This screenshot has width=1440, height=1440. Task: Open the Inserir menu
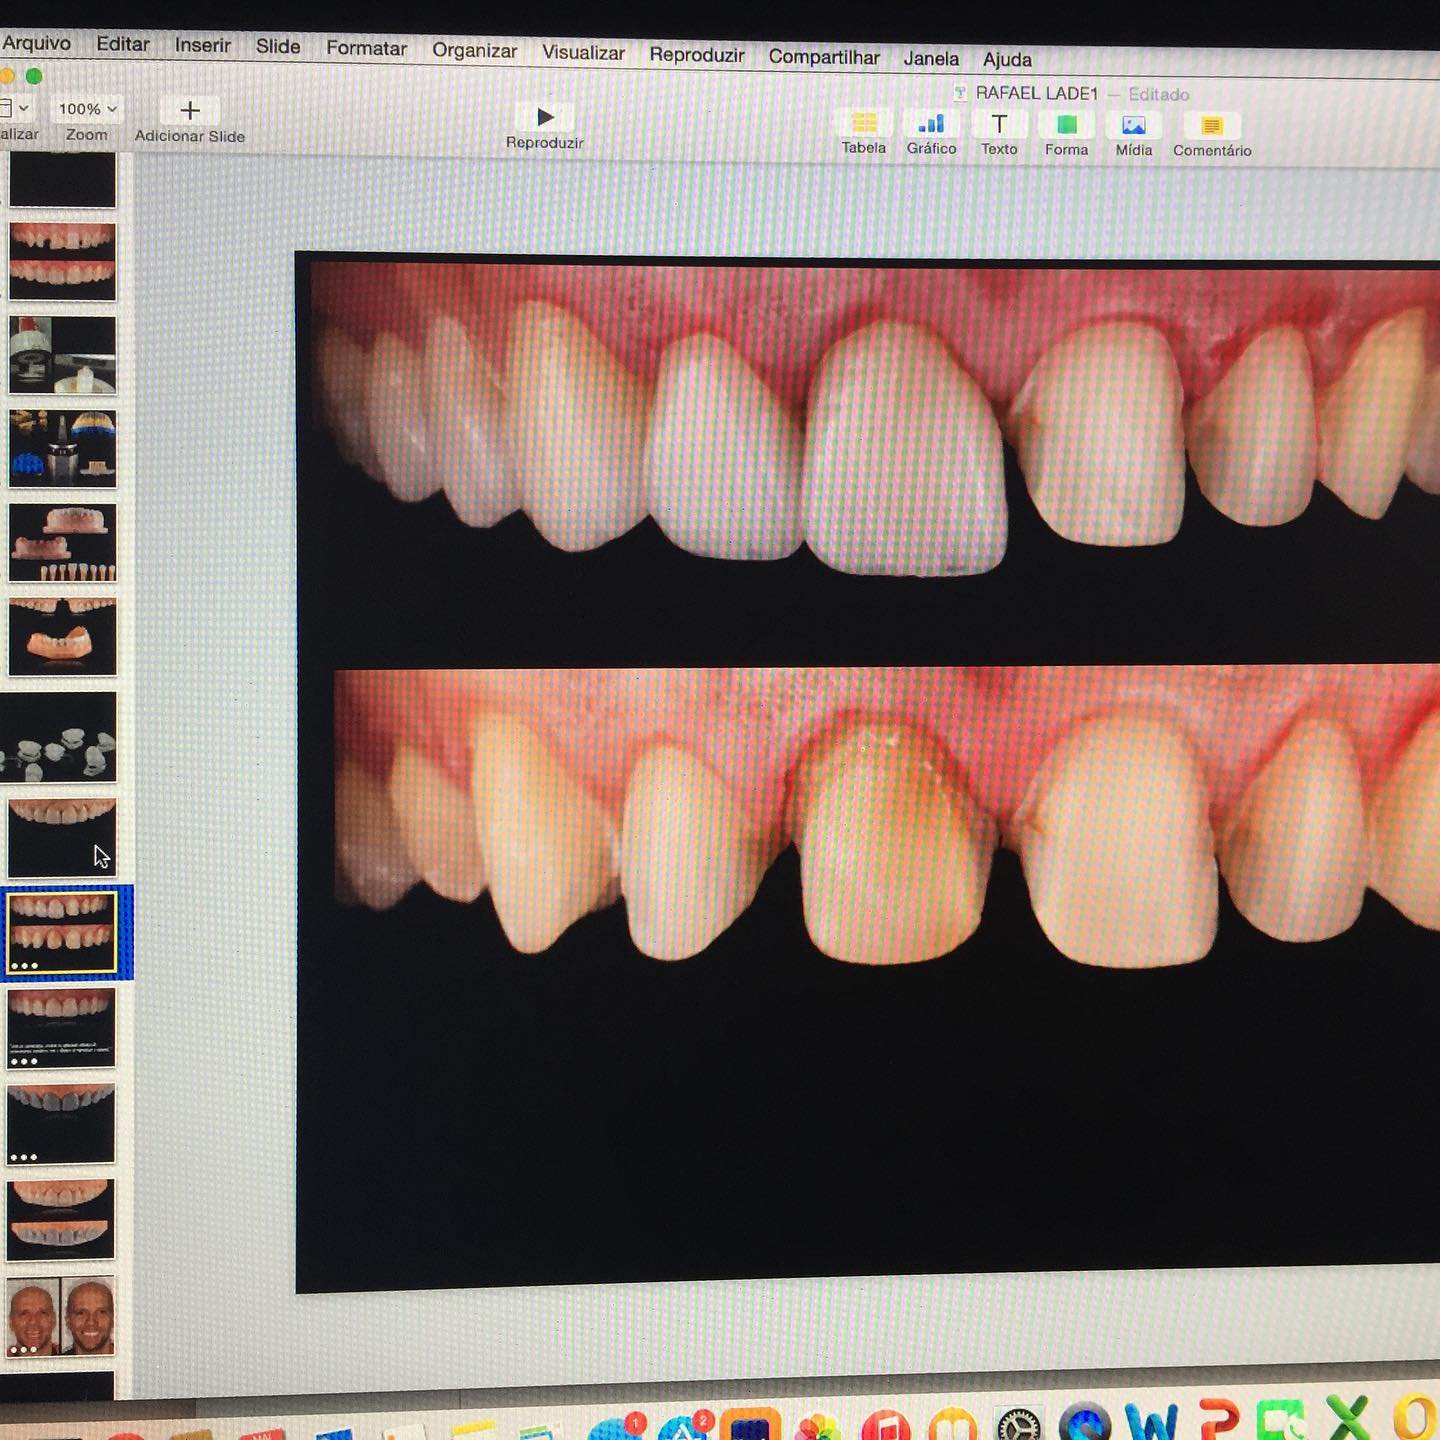pos(202,45)
